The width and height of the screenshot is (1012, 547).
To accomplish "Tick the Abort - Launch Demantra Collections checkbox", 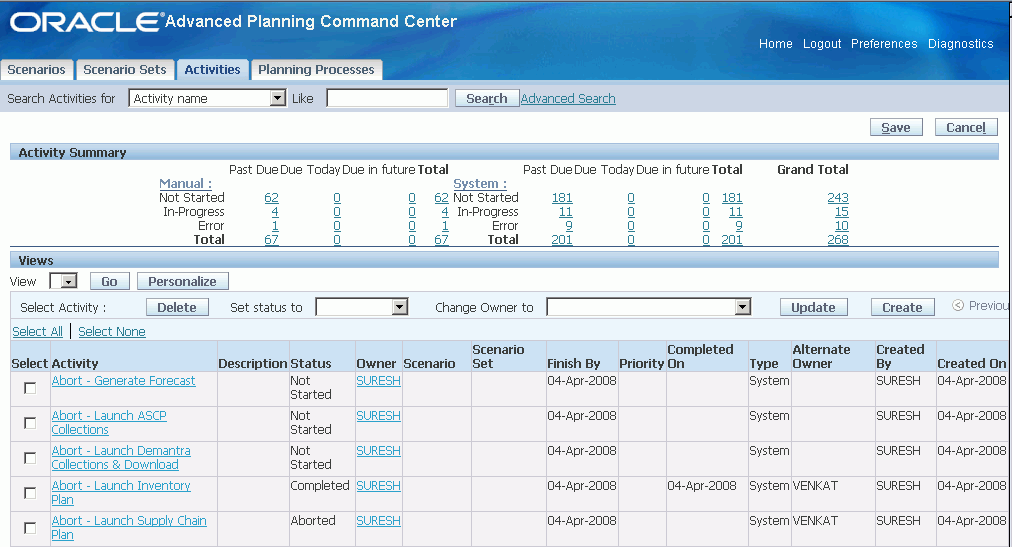I will 30,457.
